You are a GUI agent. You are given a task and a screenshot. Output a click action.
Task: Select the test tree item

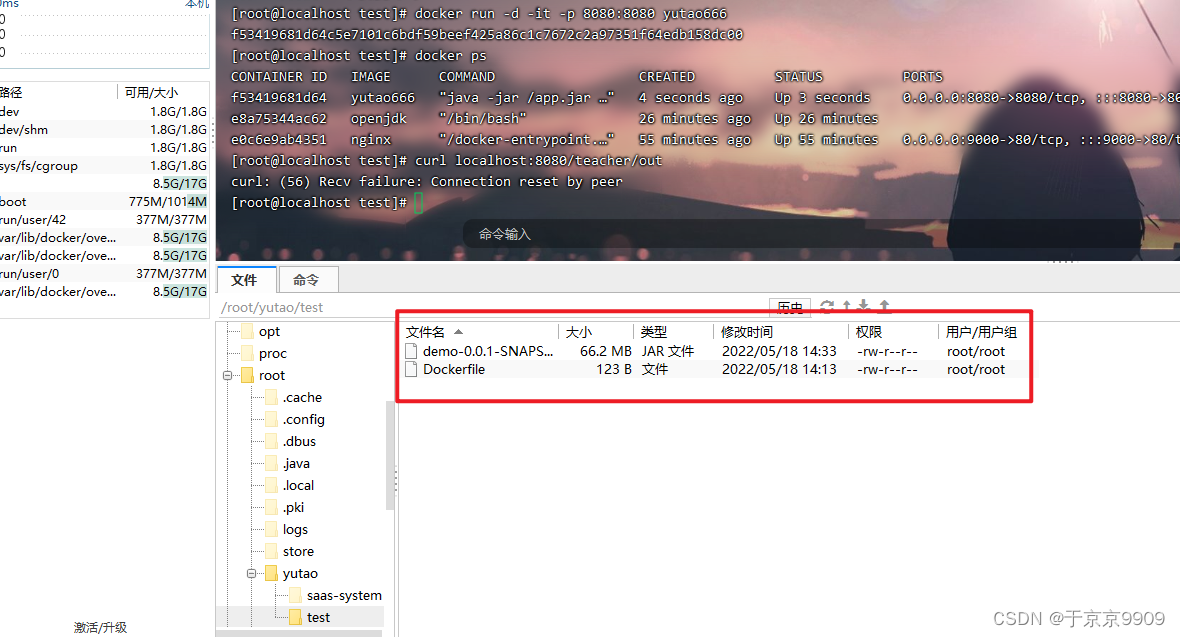(318, 617)
